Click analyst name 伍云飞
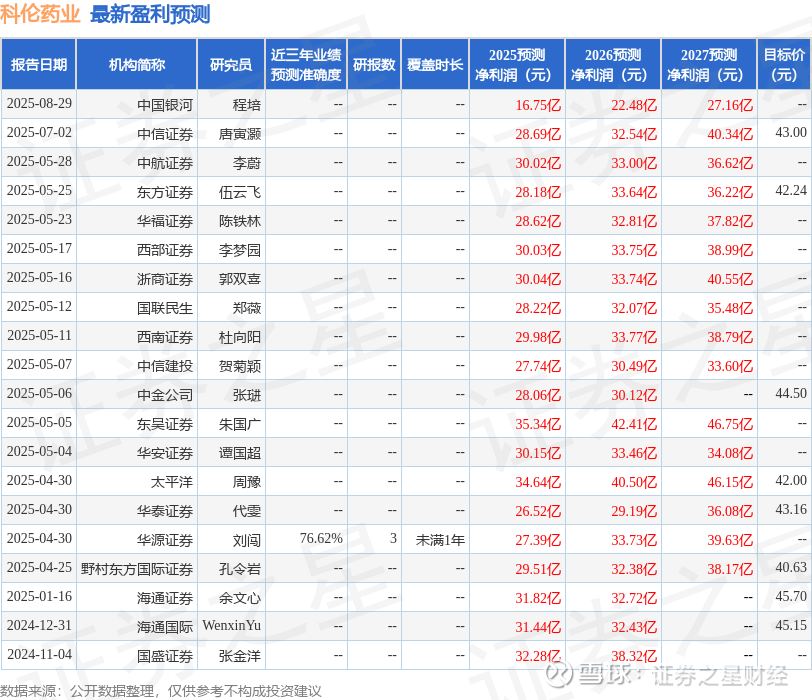 (240, 192)
